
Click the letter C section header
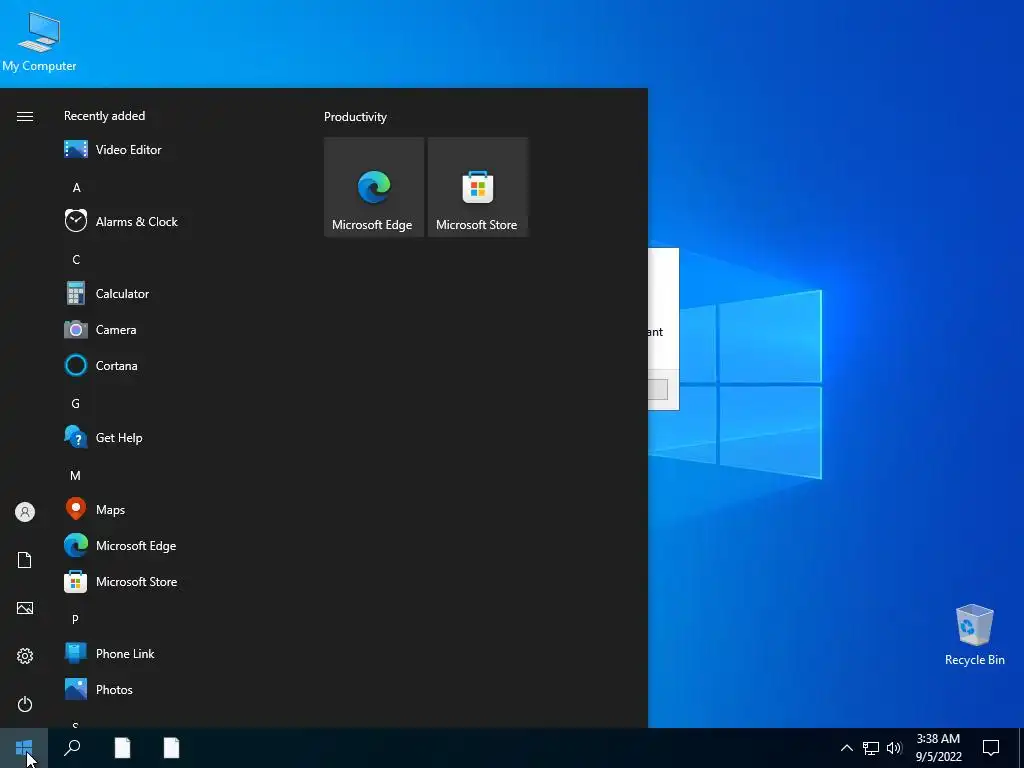click(x=76, y=260)
